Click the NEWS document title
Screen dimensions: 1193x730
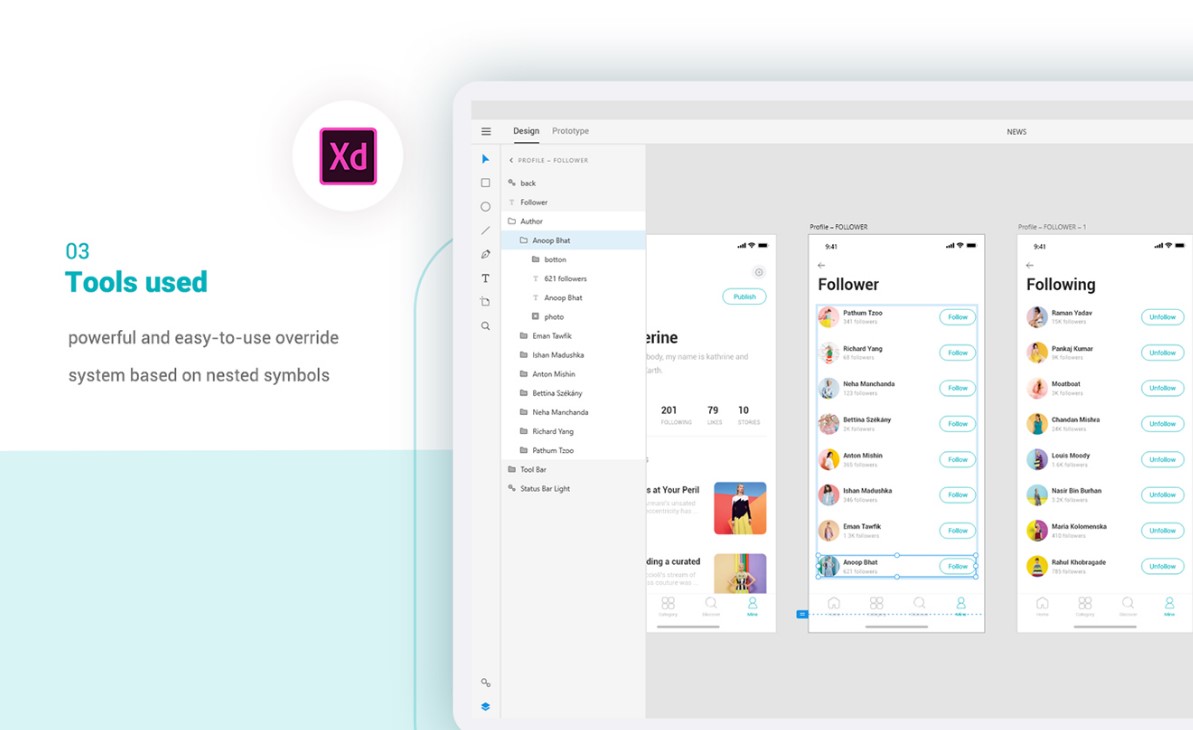1016,132
